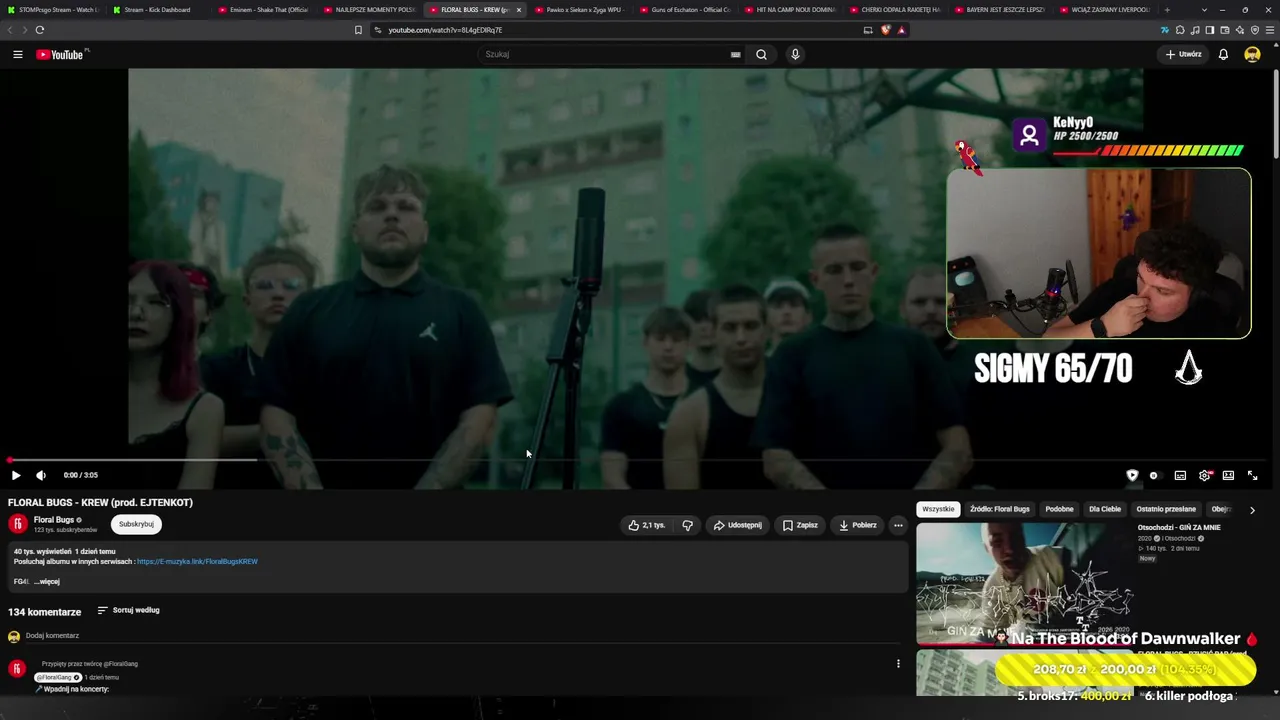Open the Brave Shields icon
The height and width of the screenshot is (720, 1280).
click(886, 30)
